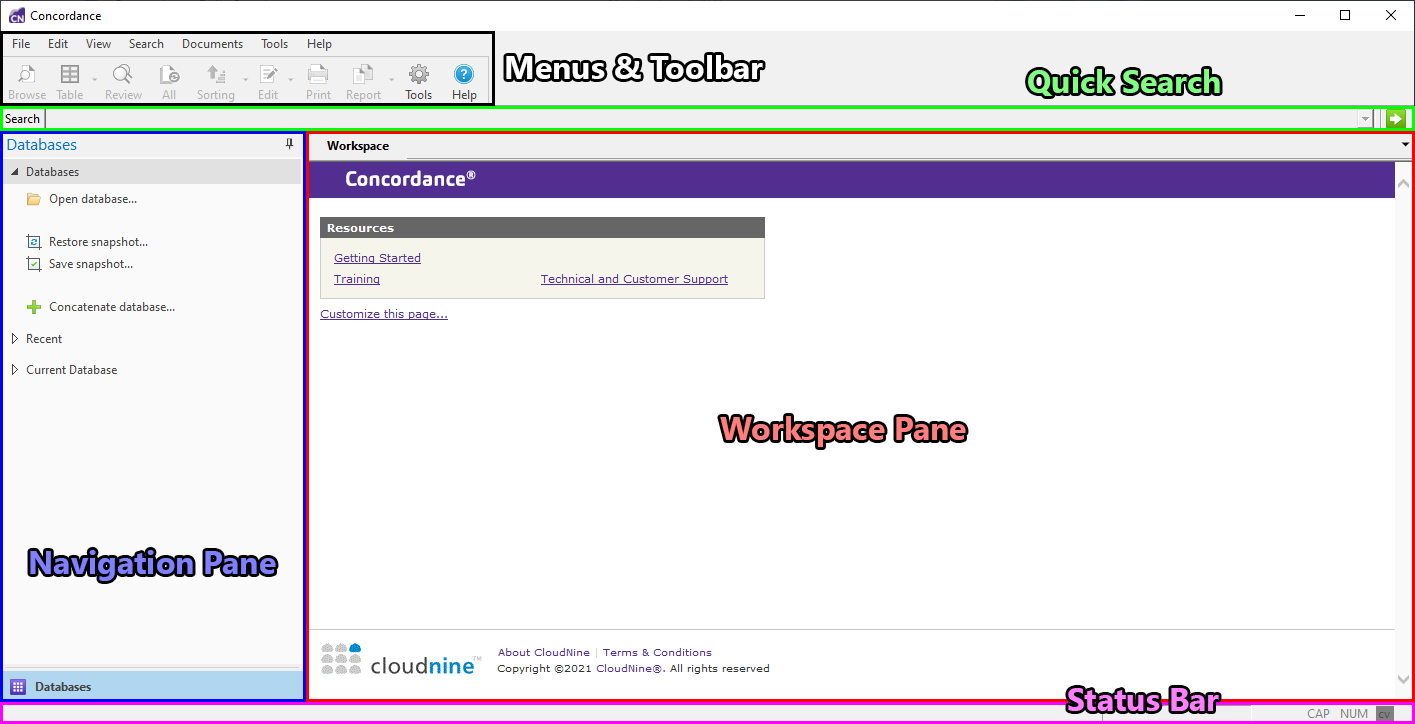Click the green plus Concatenate database icon

pos(34,307)
